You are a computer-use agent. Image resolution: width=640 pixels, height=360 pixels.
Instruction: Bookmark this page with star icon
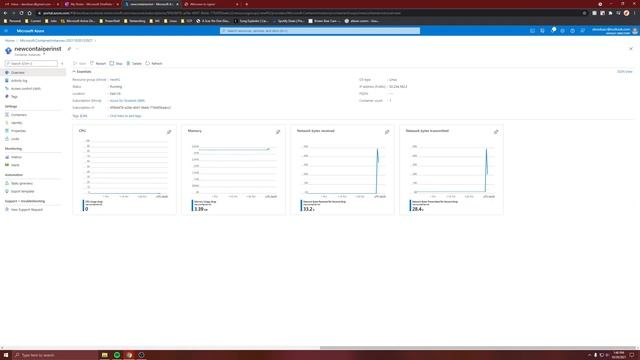(x=584, y=13)
